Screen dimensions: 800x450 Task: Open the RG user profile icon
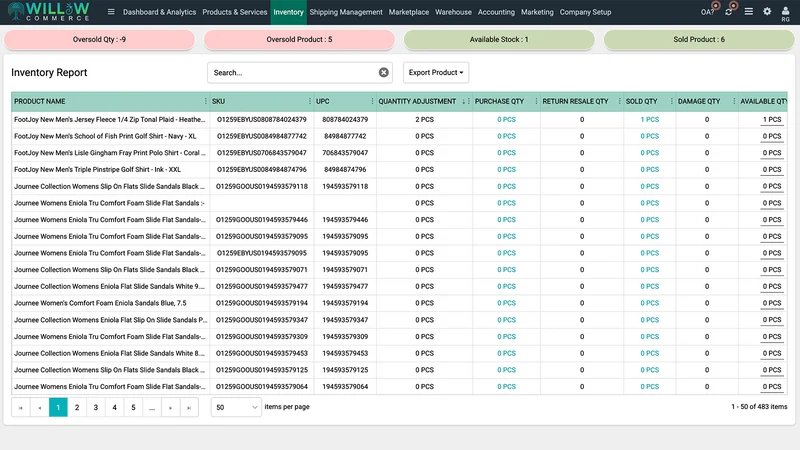[x=785, y=14]
